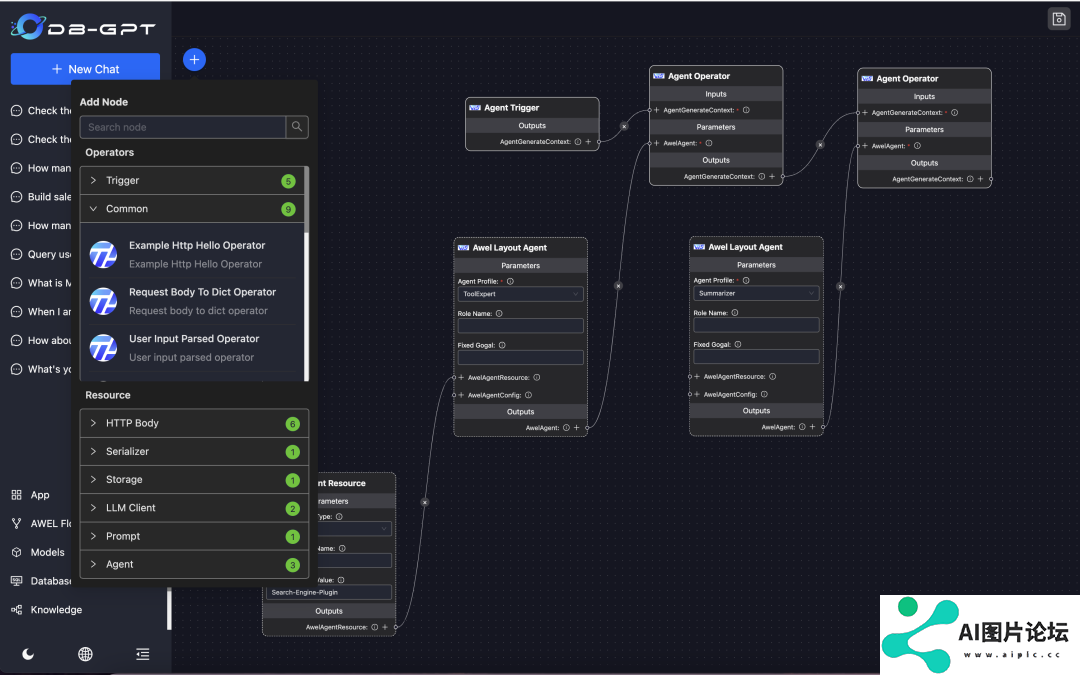Open the 'Build sale' conversation
This screenshot has width=1080, height=675.
[41, 197]
